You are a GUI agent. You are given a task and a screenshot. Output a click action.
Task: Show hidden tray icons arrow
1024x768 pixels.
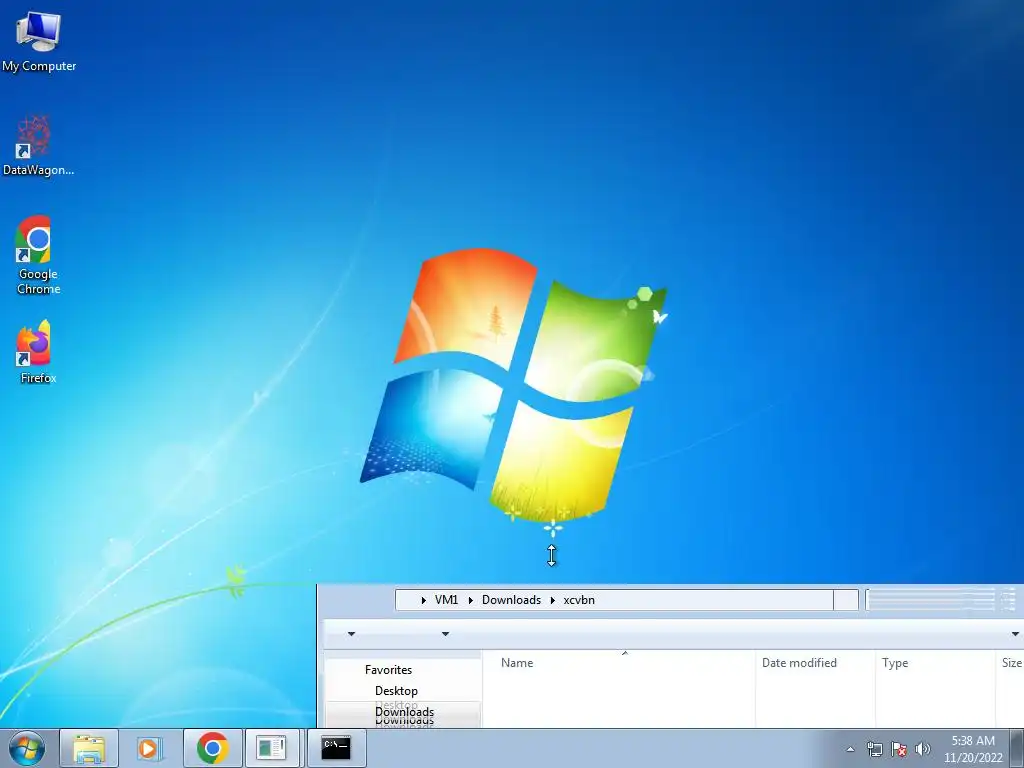[850, 749]
